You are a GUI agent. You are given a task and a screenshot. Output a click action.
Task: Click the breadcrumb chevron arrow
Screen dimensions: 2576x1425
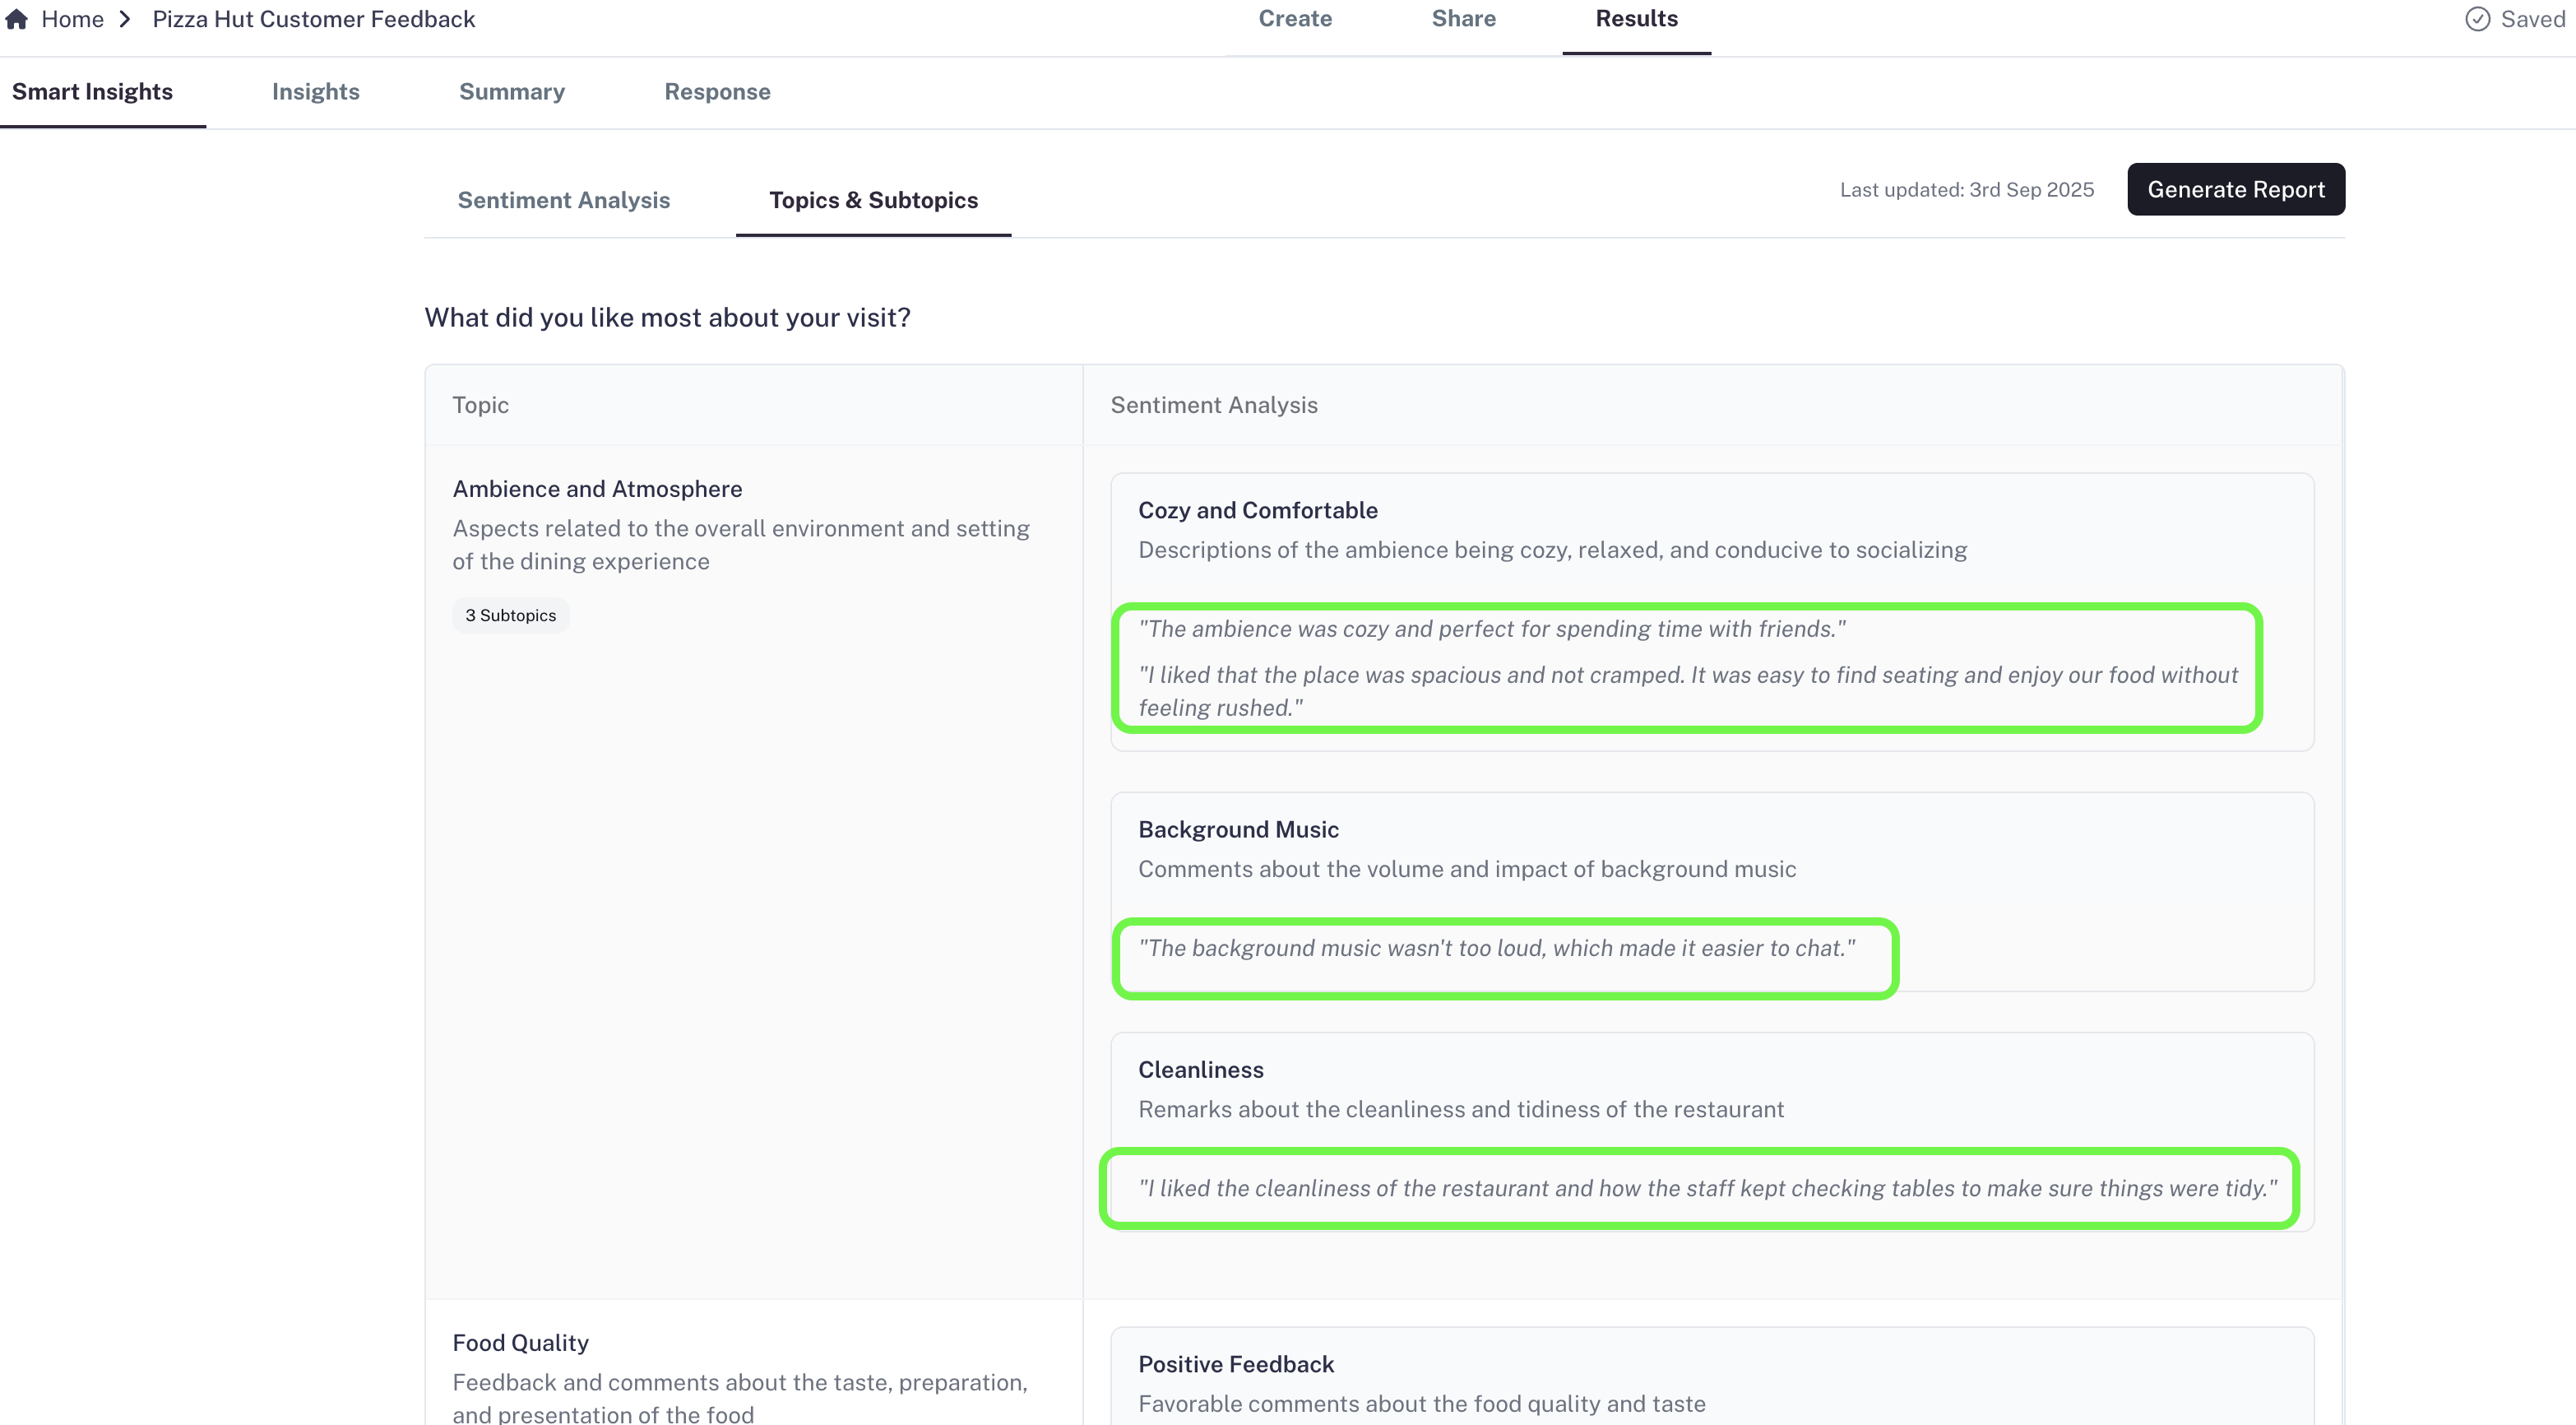[125, 19]
